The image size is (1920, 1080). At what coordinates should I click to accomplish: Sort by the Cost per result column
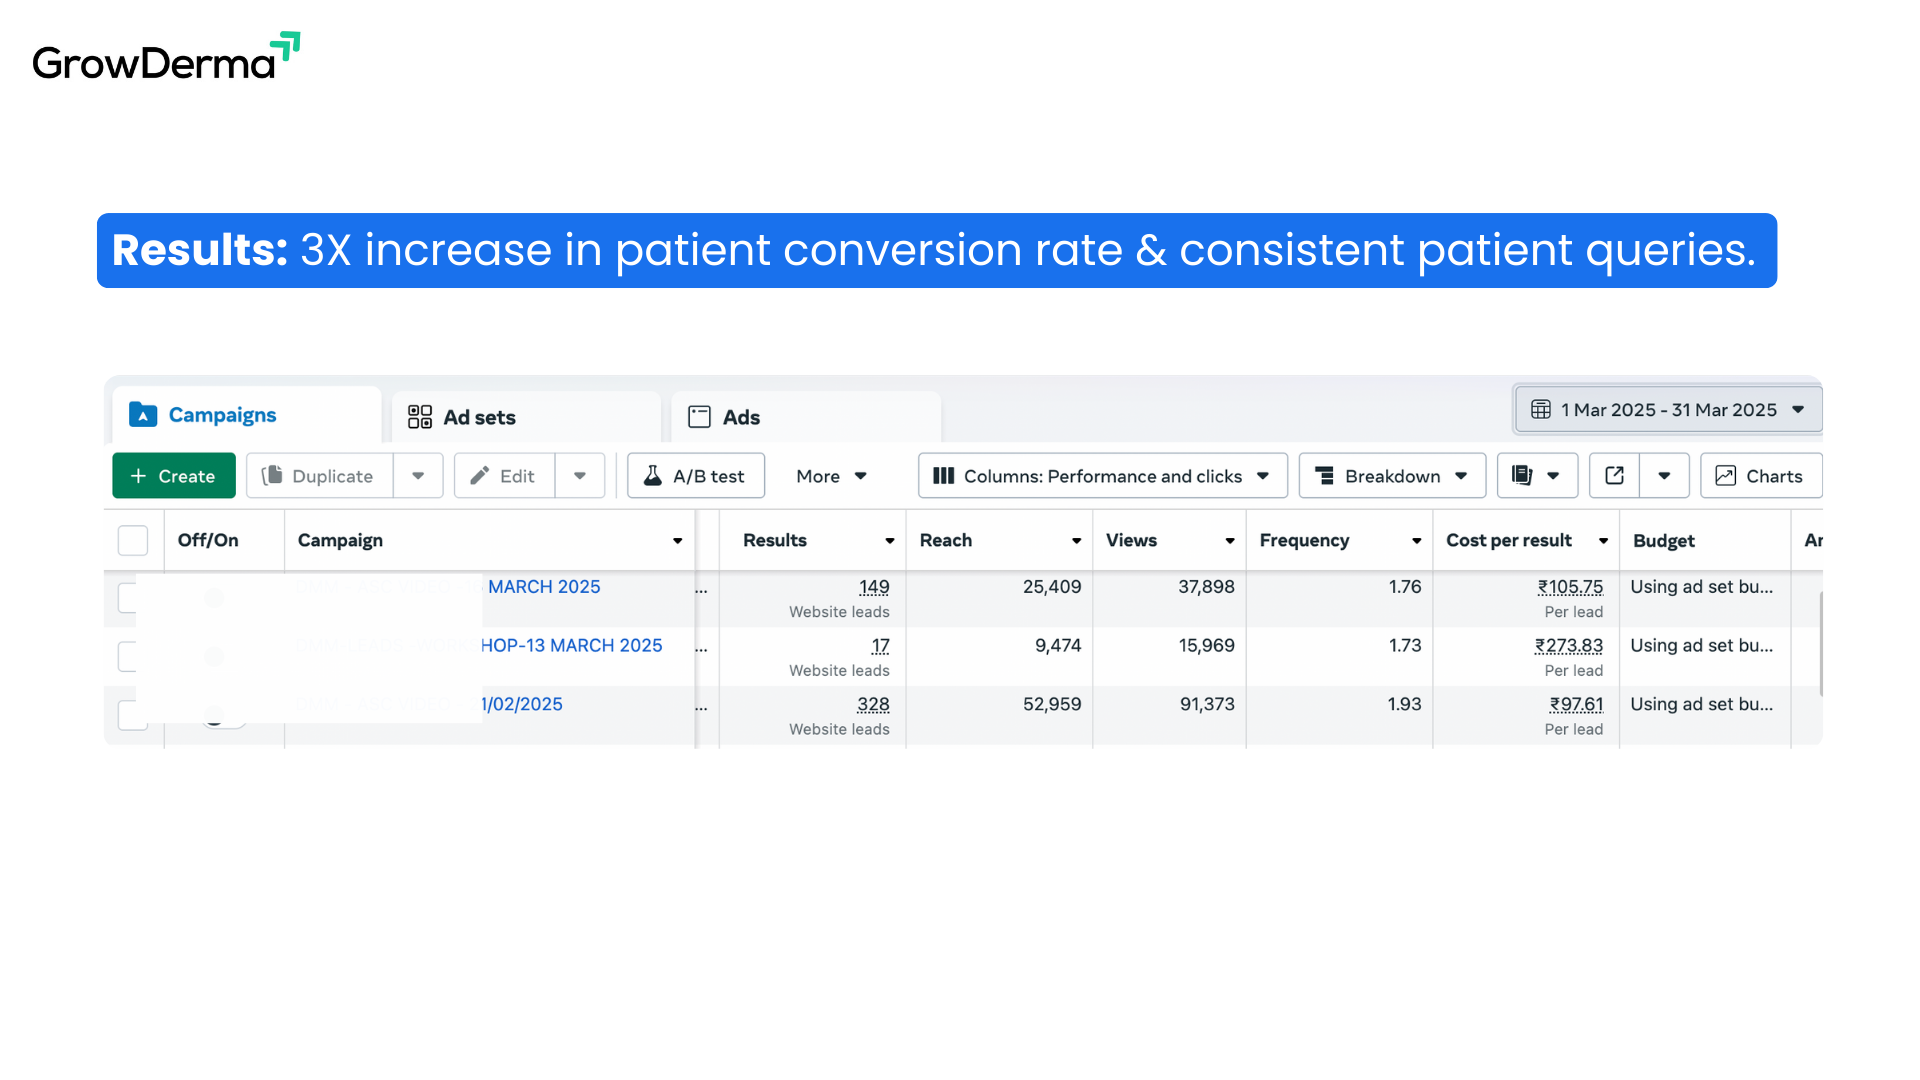pyautogui.click(x=1509, y=540)
